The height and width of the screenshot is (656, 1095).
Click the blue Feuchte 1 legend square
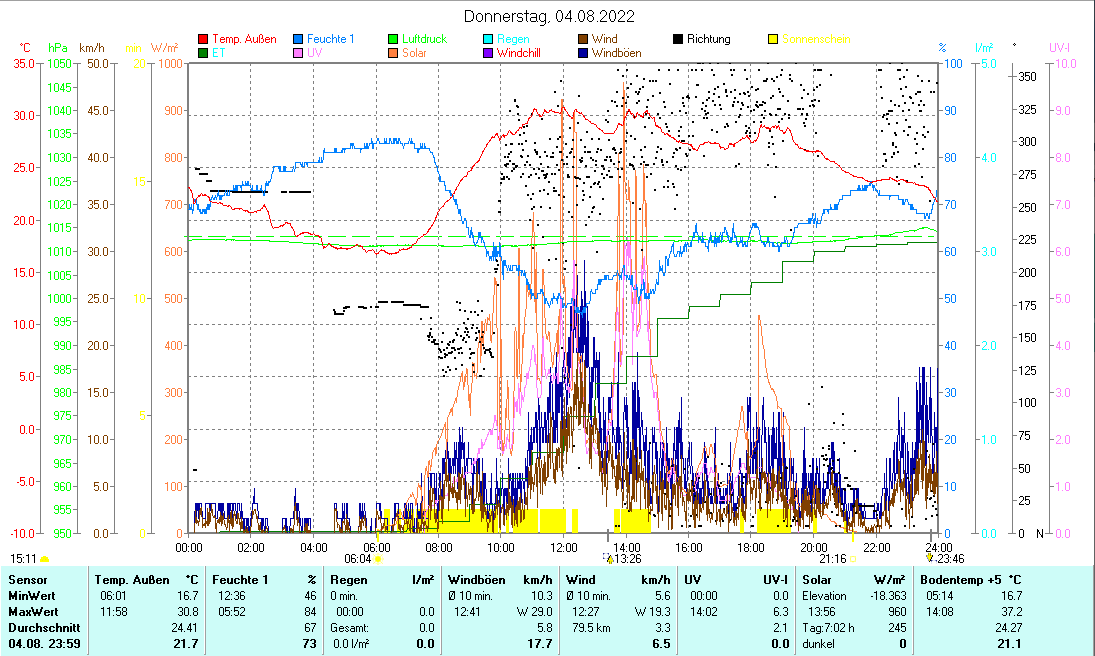tap(299, 39)
